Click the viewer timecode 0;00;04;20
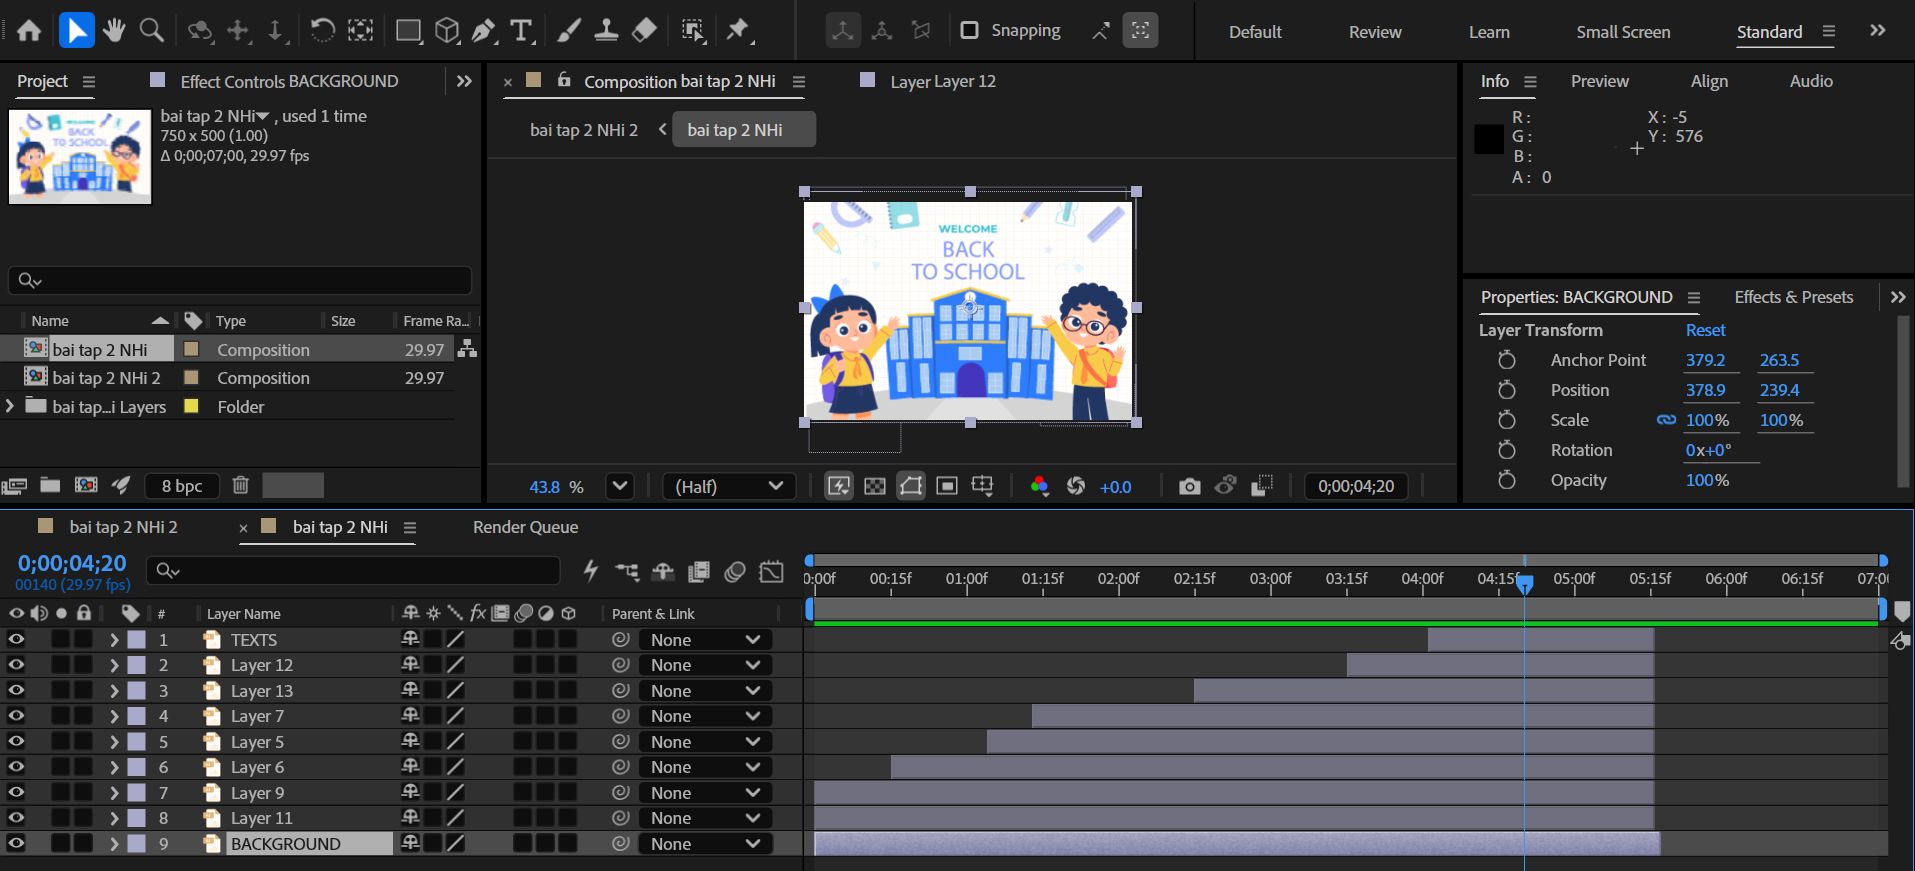 point(1356,487)
